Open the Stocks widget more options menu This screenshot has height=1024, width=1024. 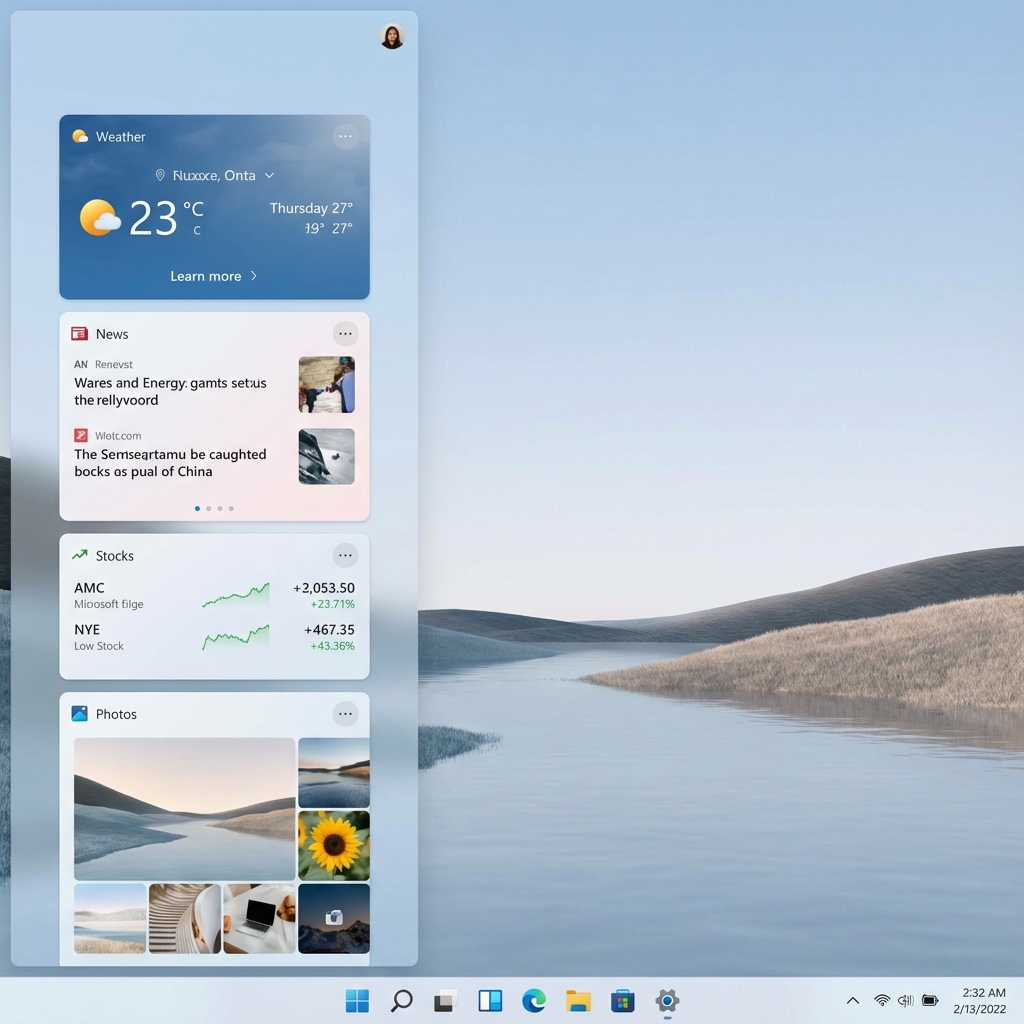tap(345, 555)
